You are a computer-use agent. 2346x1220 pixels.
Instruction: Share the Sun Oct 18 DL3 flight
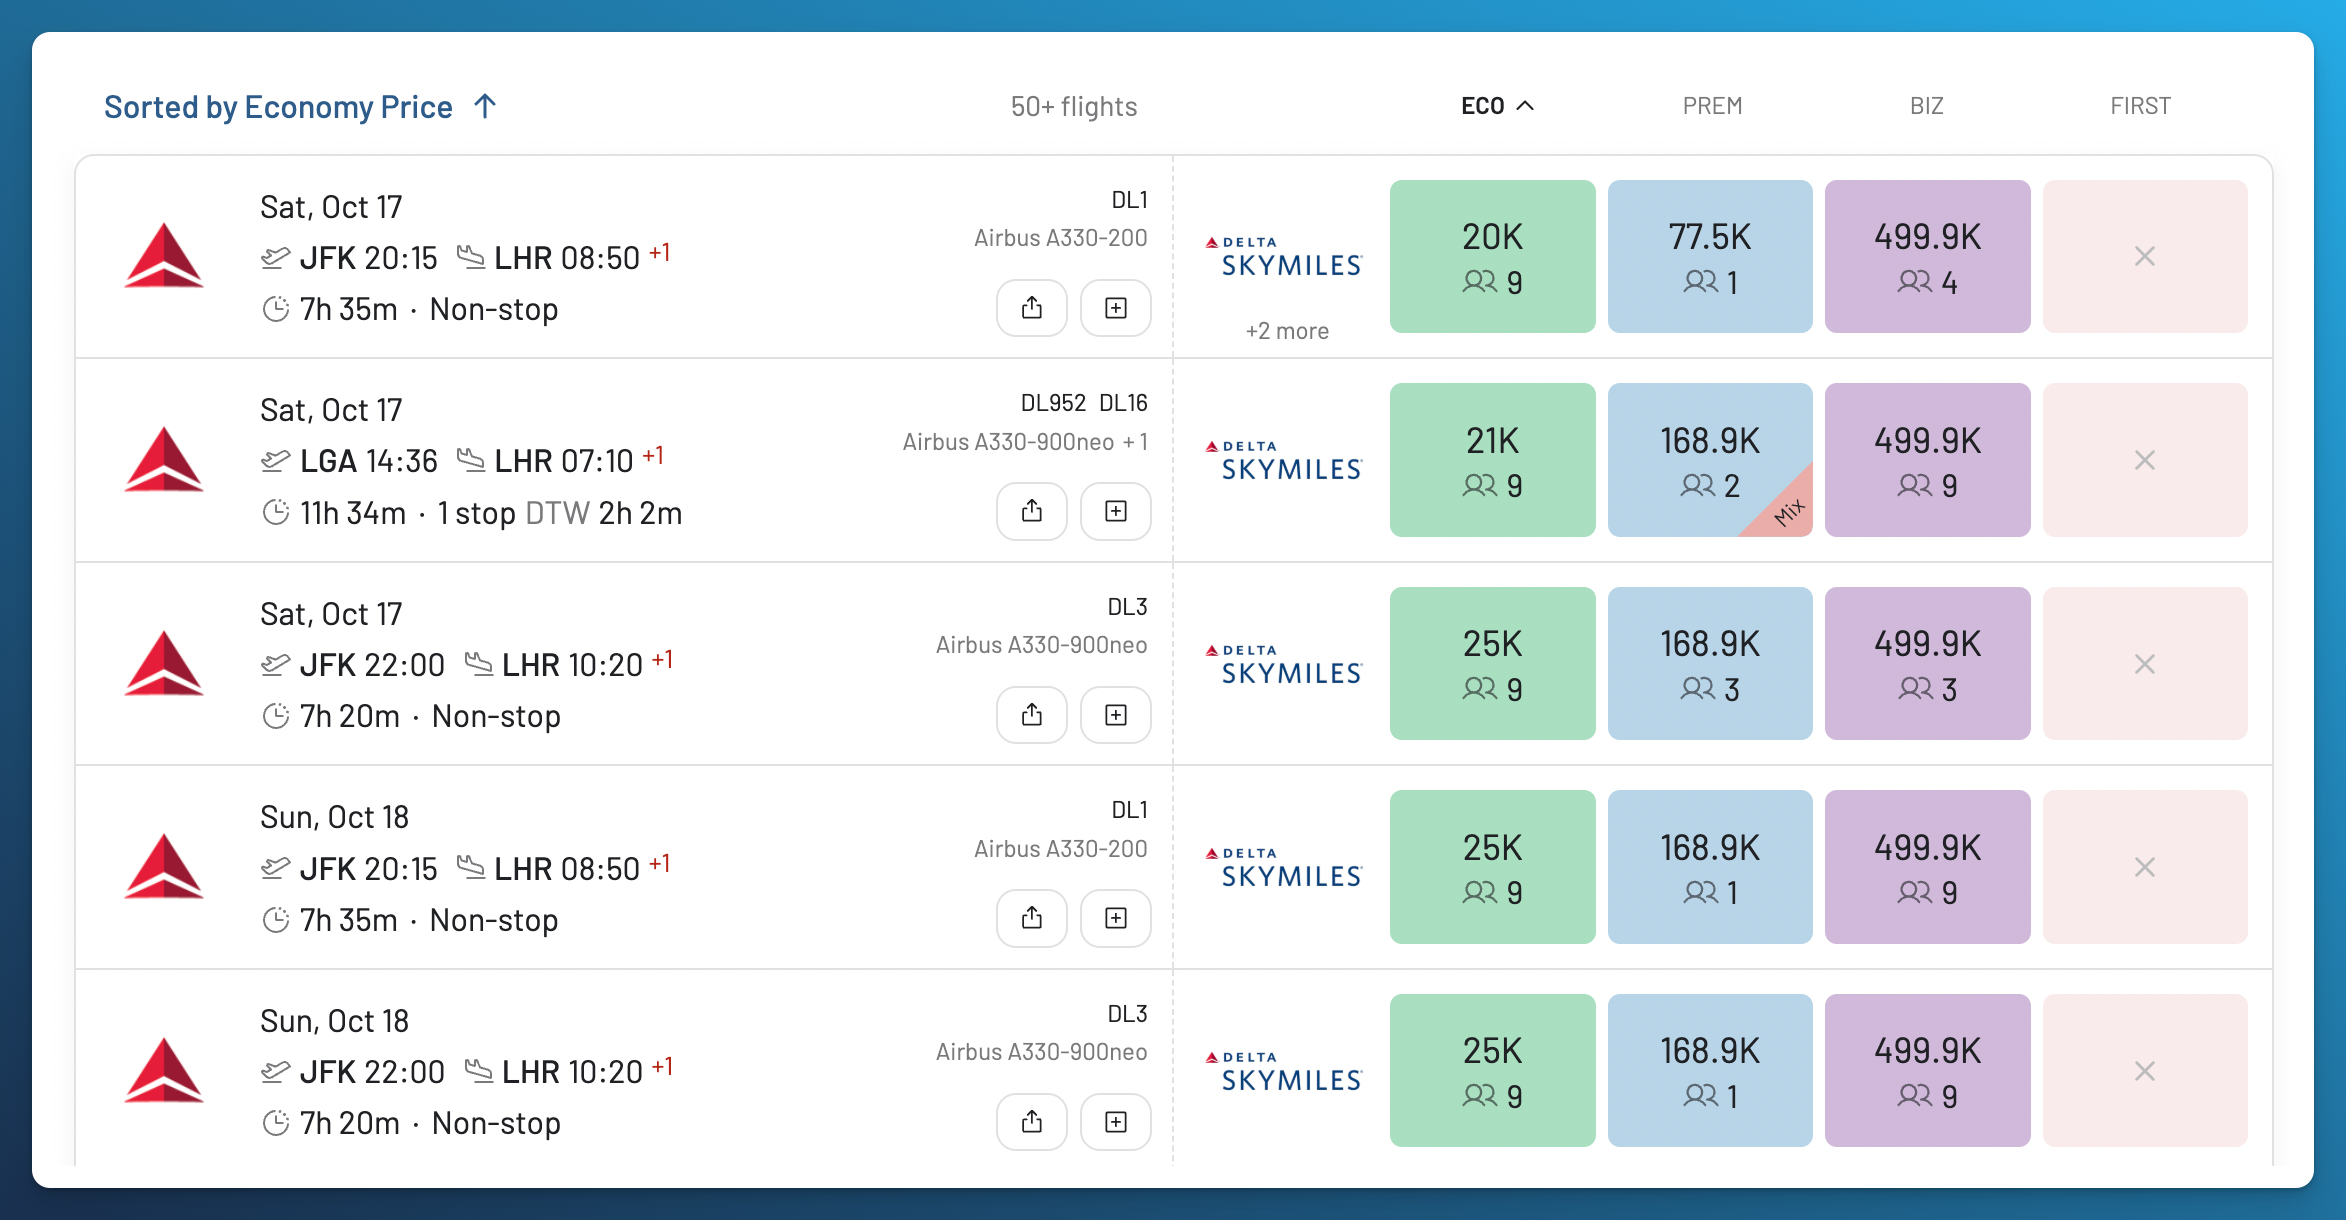(x=1032, y=1122)
